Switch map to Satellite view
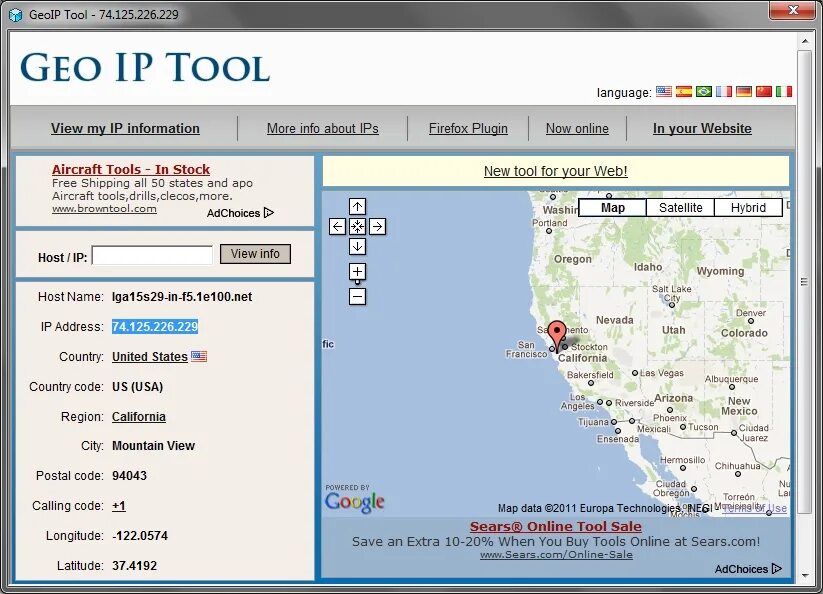Viewport: 823px width, 594px height. (x=680, y=208)
